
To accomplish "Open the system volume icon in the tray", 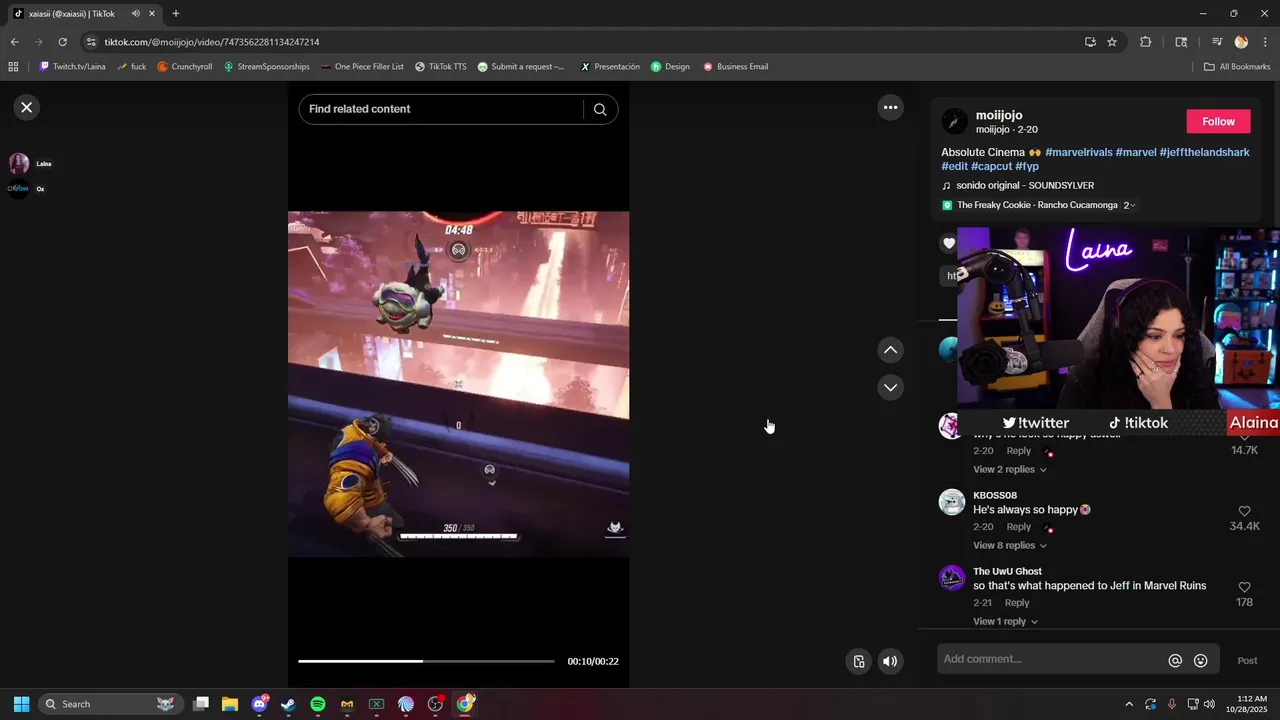I will 1210,704.
